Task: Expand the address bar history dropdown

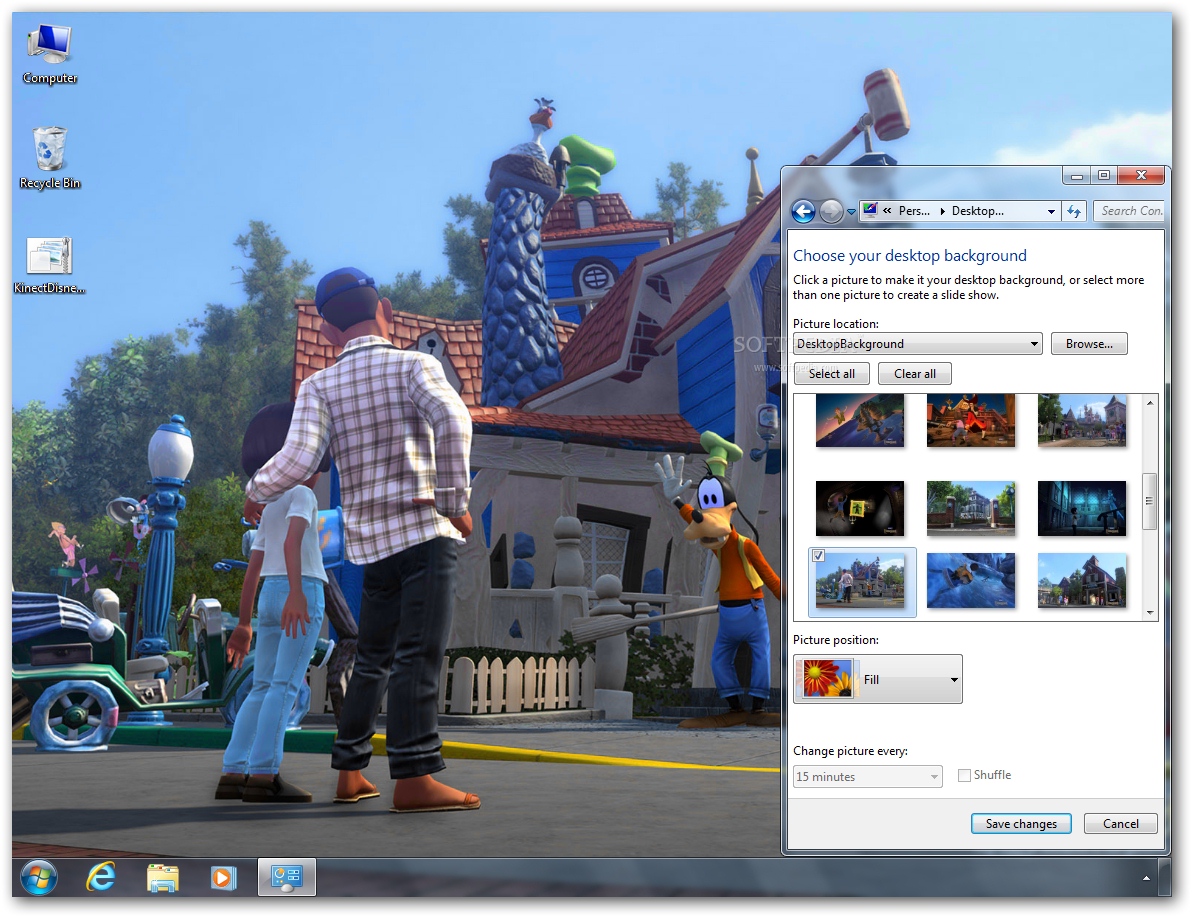Action: tap(1051, 211)
